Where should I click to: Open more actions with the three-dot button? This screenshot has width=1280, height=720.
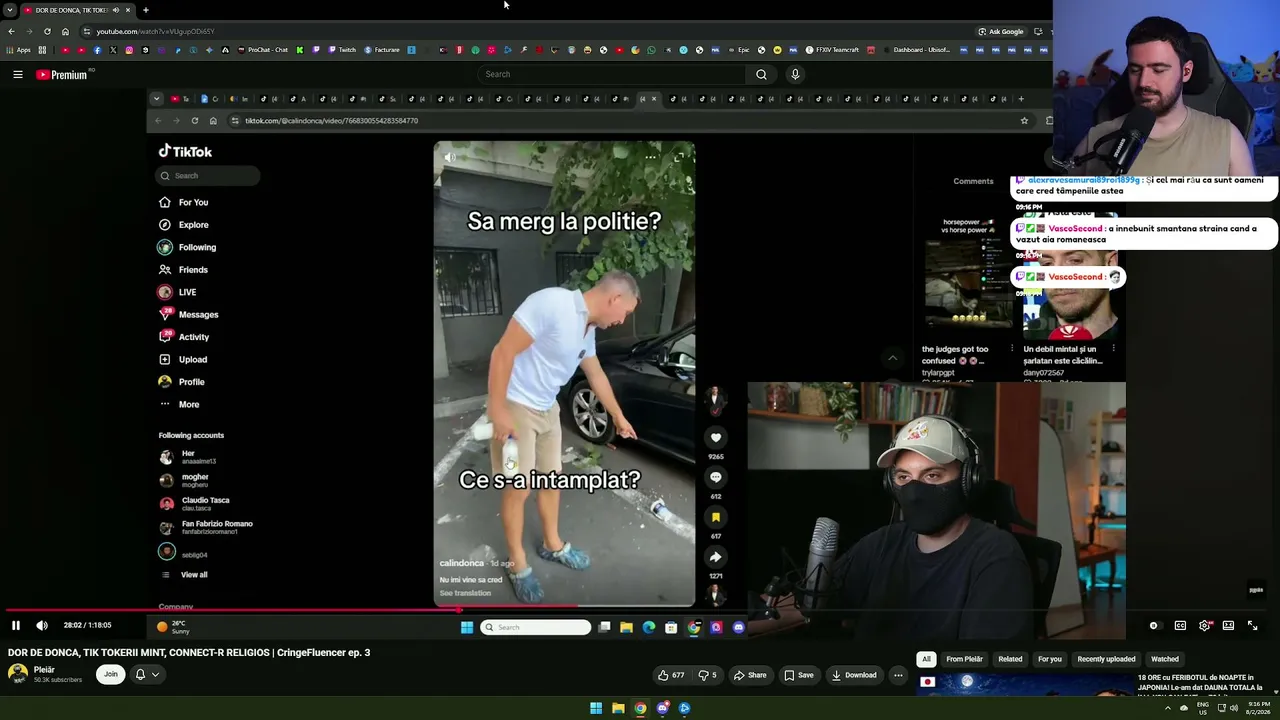898,675
